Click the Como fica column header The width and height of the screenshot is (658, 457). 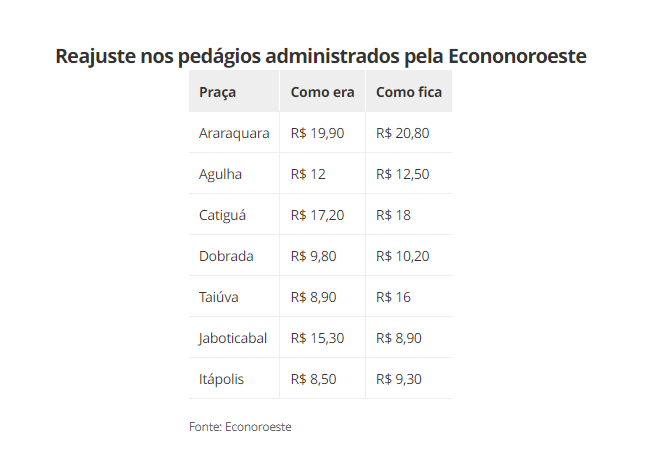(x=408, y=92)
